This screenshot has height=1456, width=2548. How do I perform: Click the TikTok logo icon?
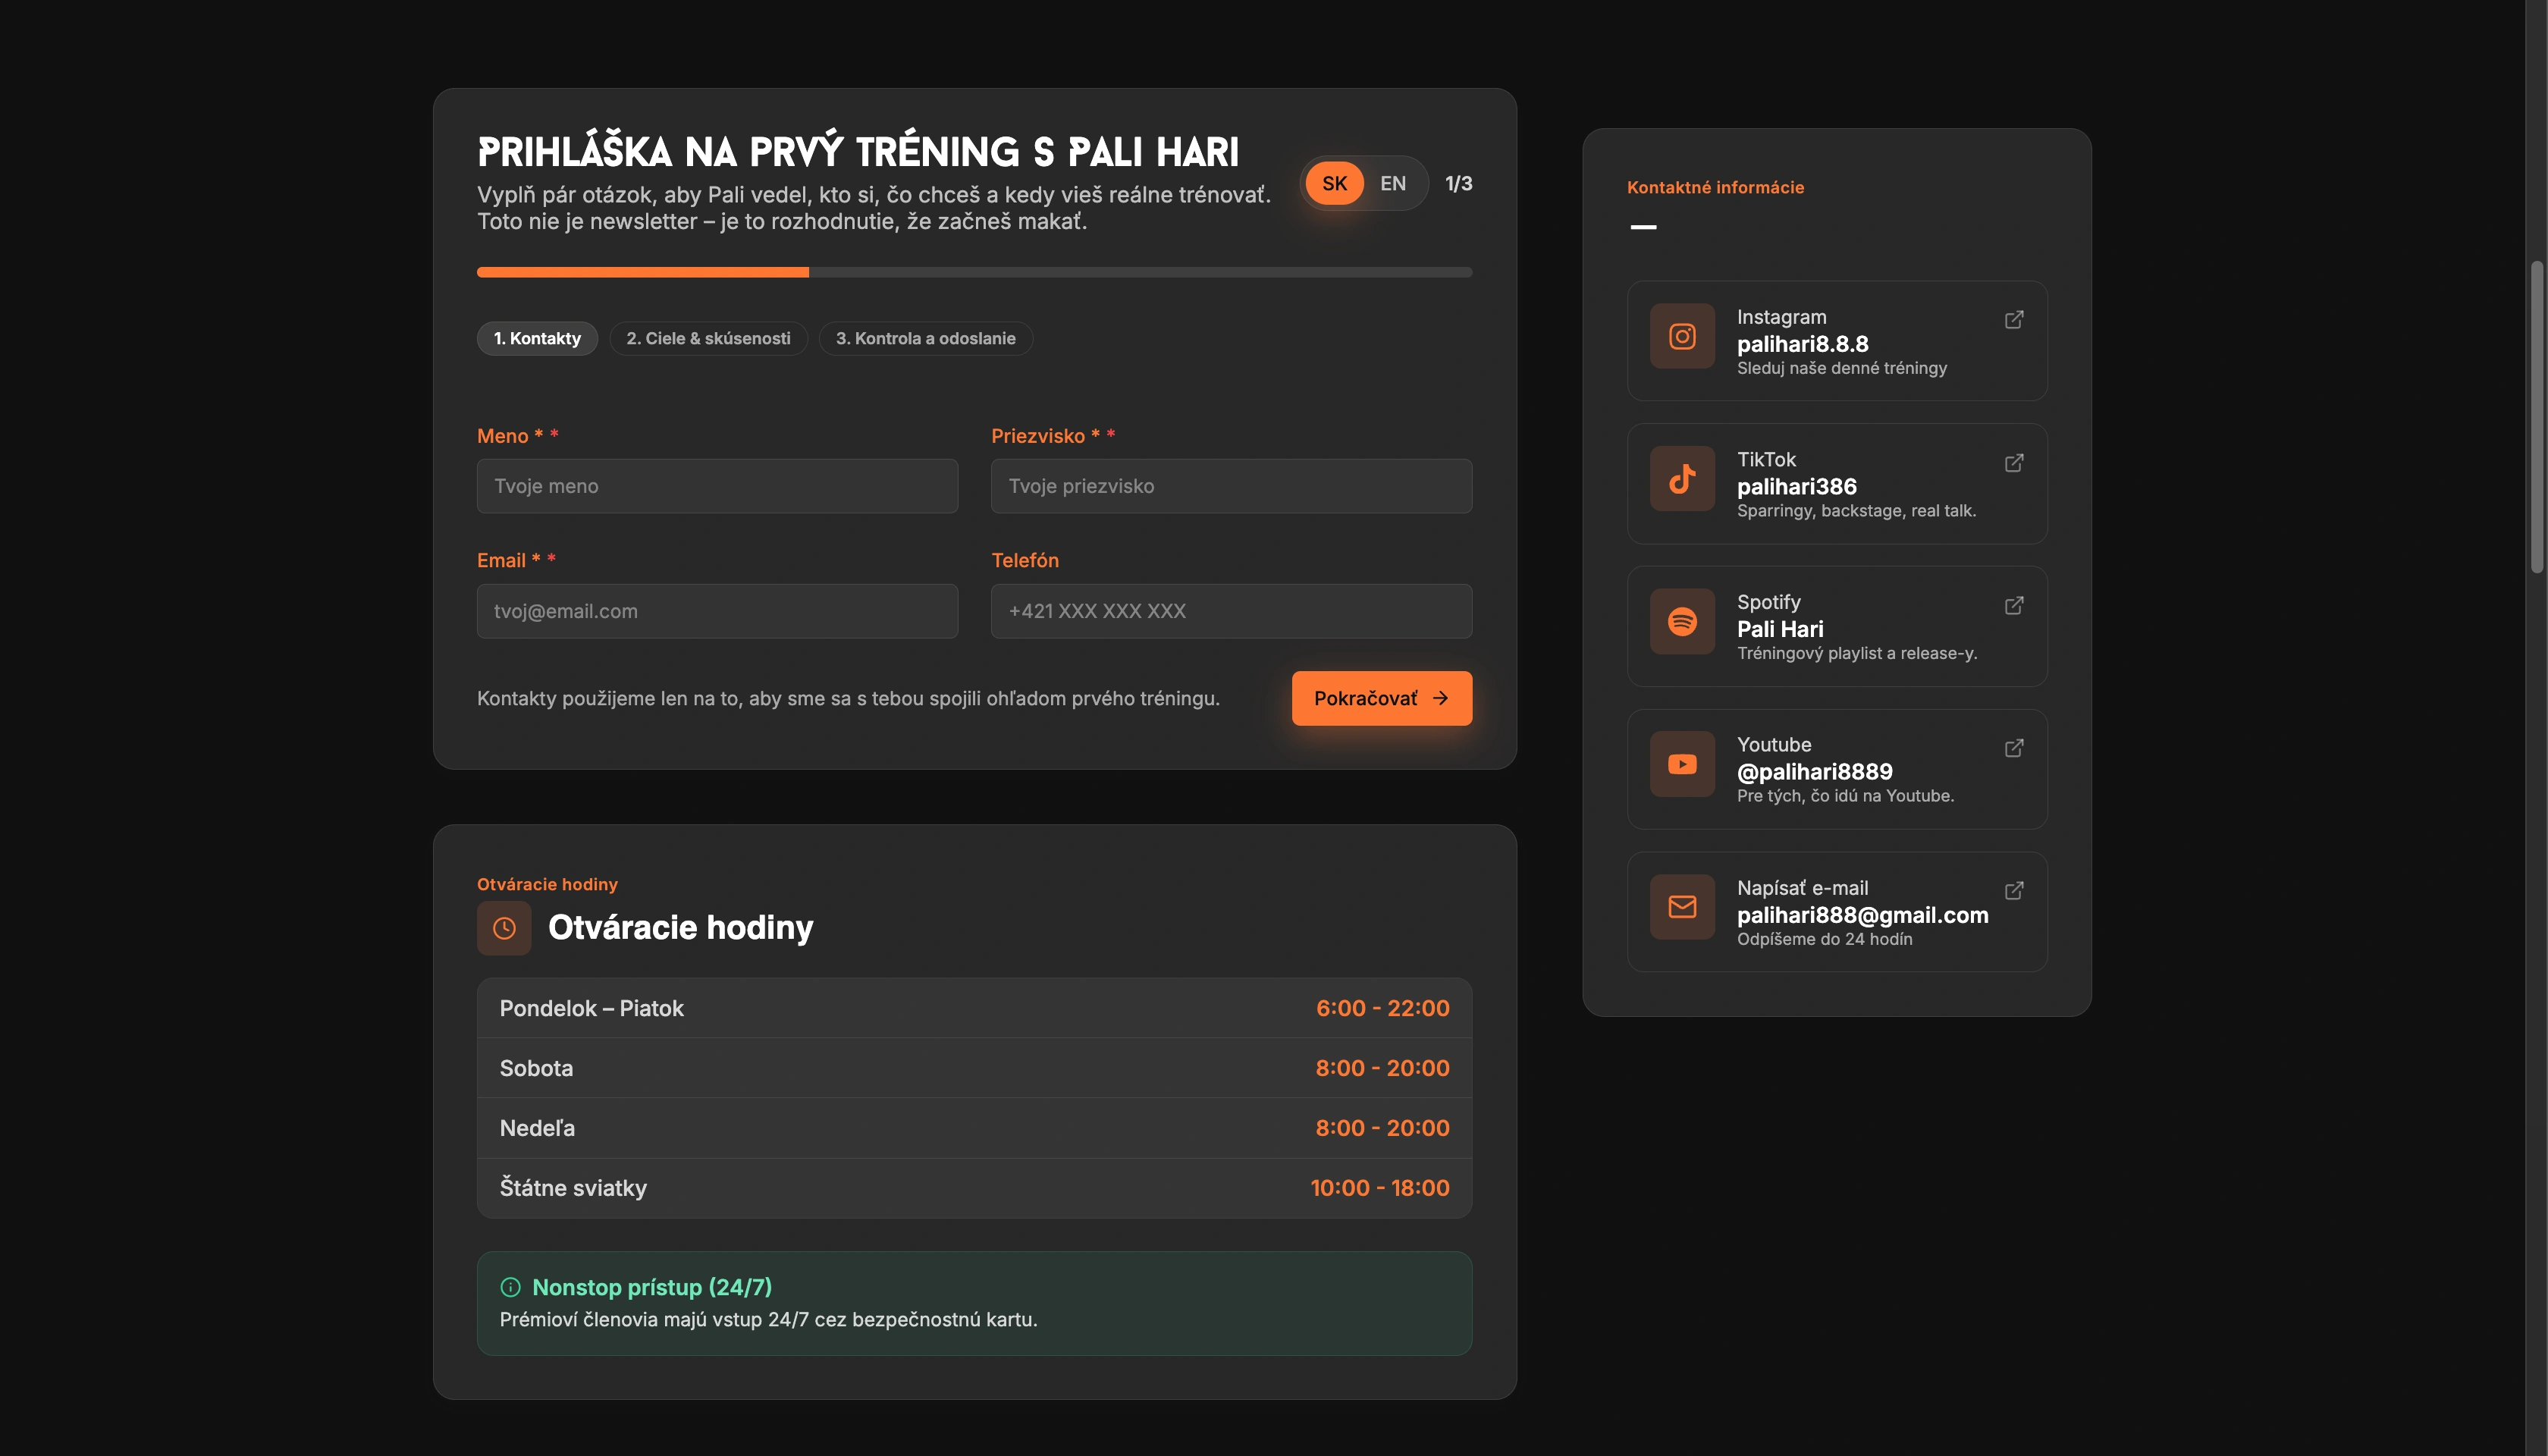pos(1682,479)
